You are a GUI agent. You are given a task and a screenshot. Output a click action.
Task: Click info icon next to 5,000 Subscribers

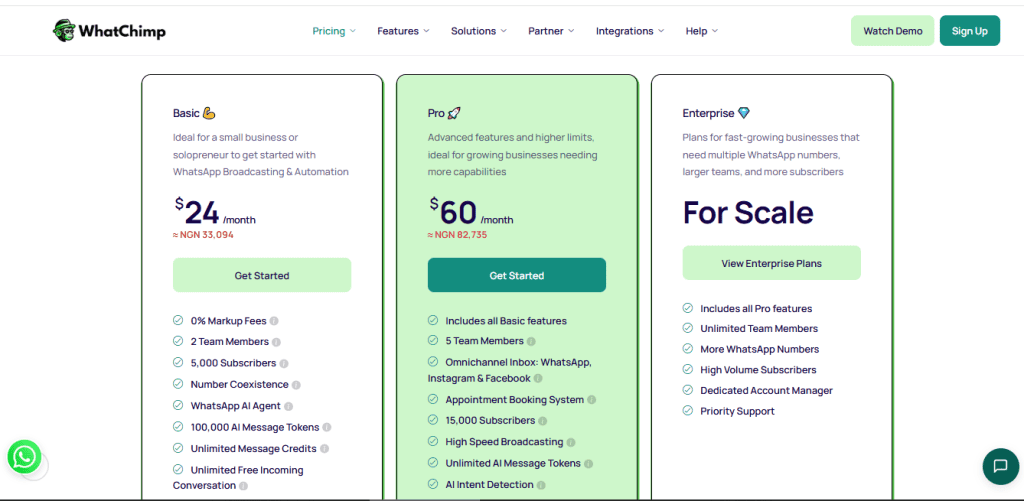[285, 363]
